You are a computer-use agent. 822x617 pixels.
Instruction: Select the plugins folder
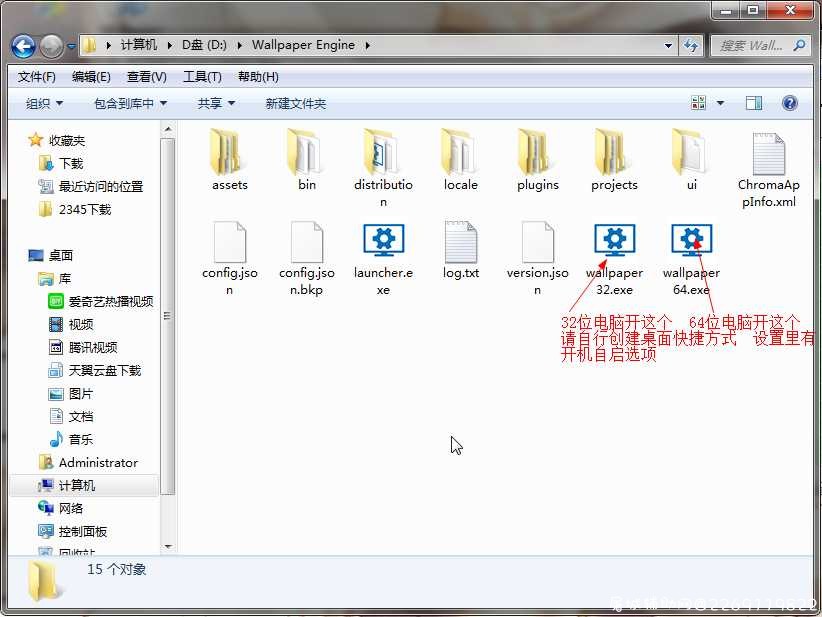(x=537, y=160)
